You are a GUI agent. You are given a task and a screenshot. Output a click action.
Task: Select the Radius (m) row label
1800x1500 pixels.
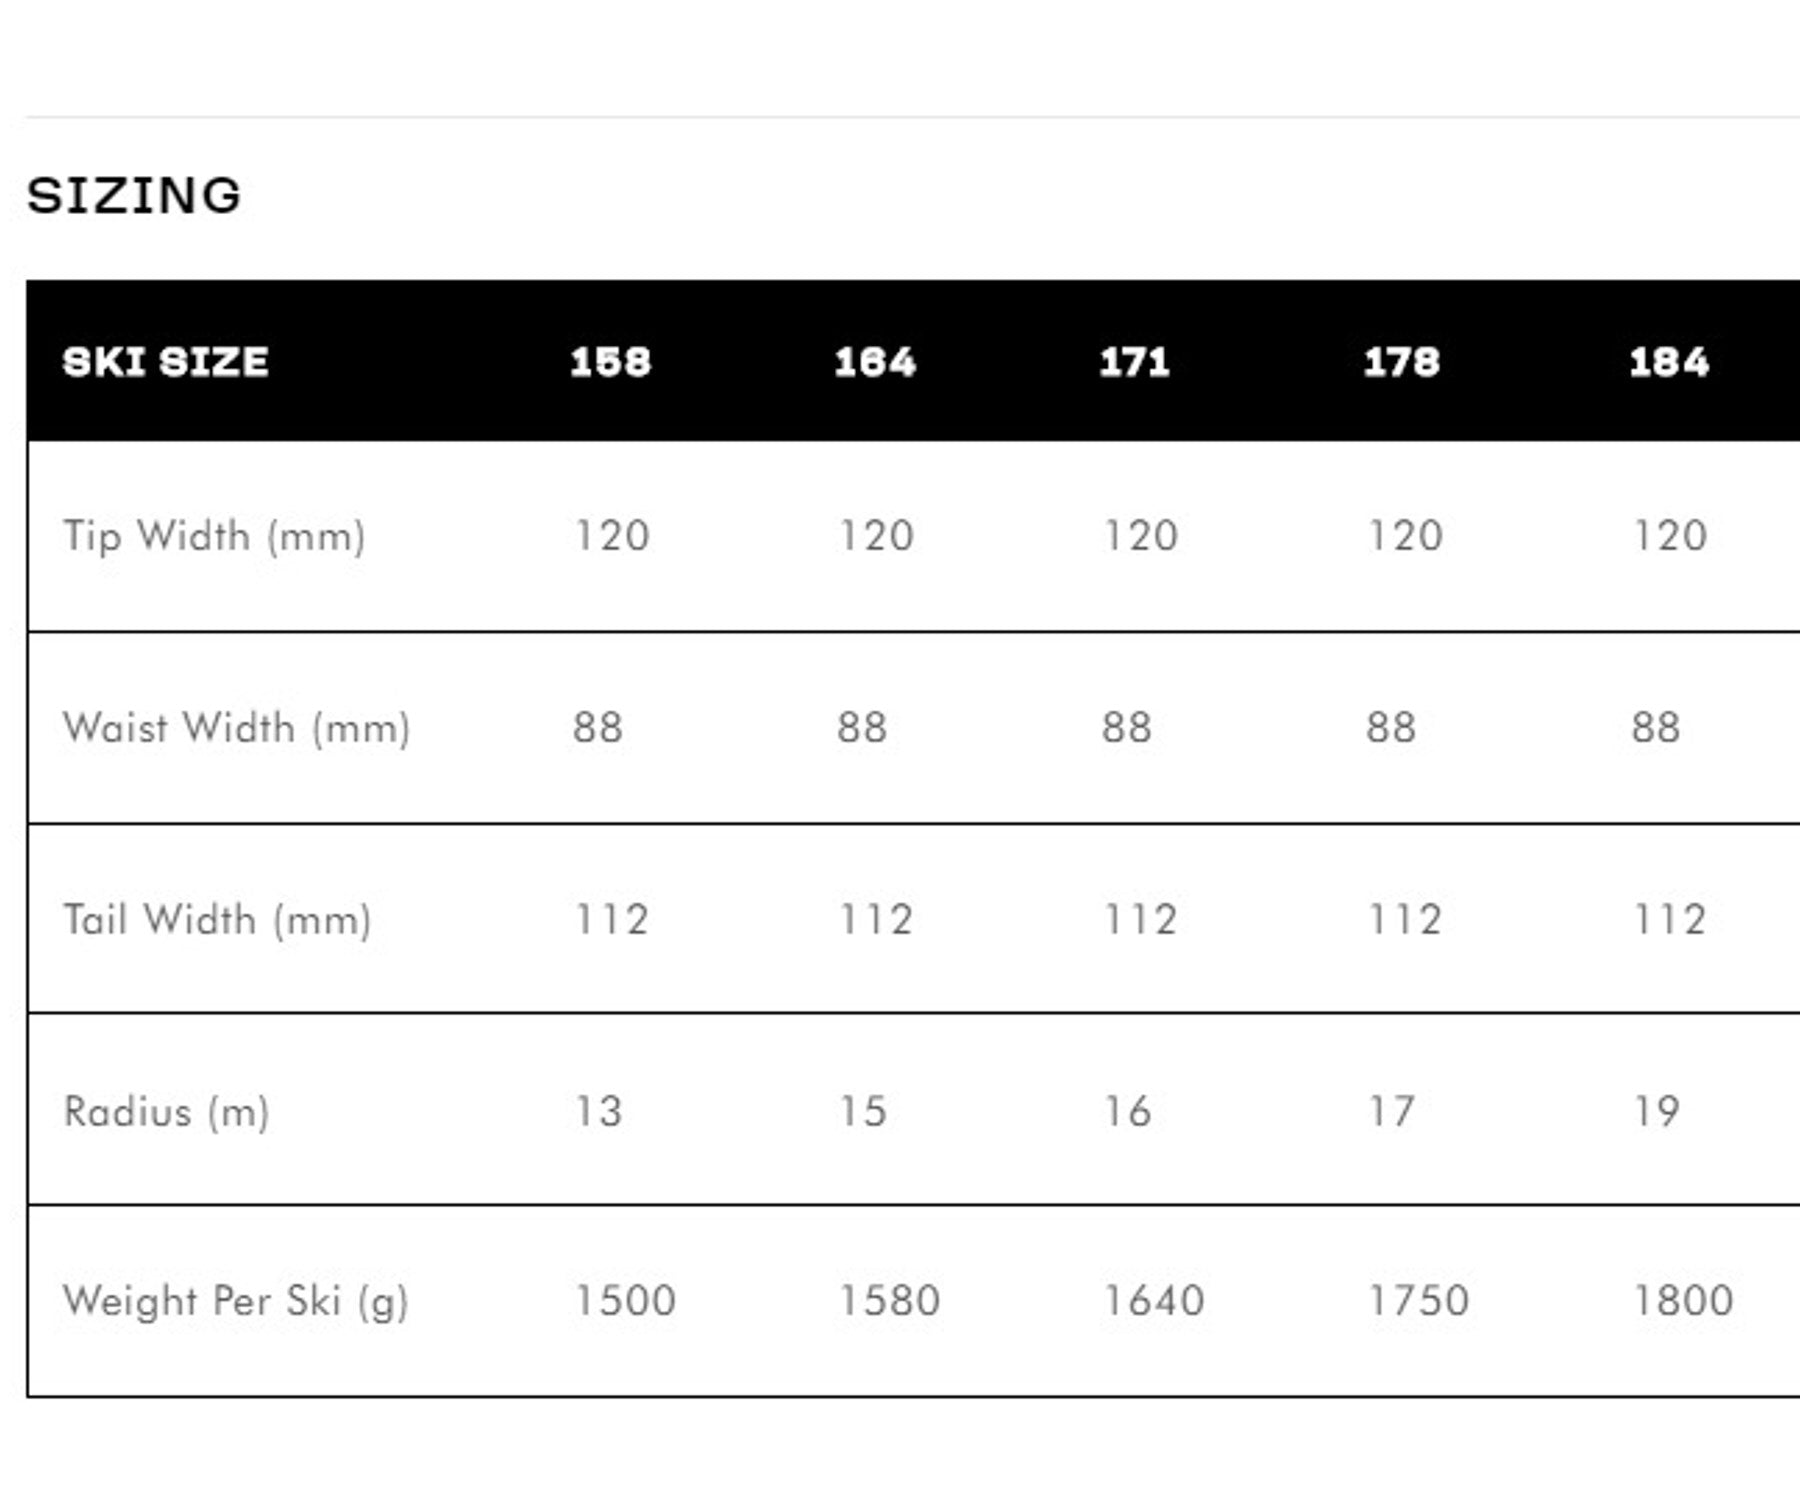(x=167, y=1112)
